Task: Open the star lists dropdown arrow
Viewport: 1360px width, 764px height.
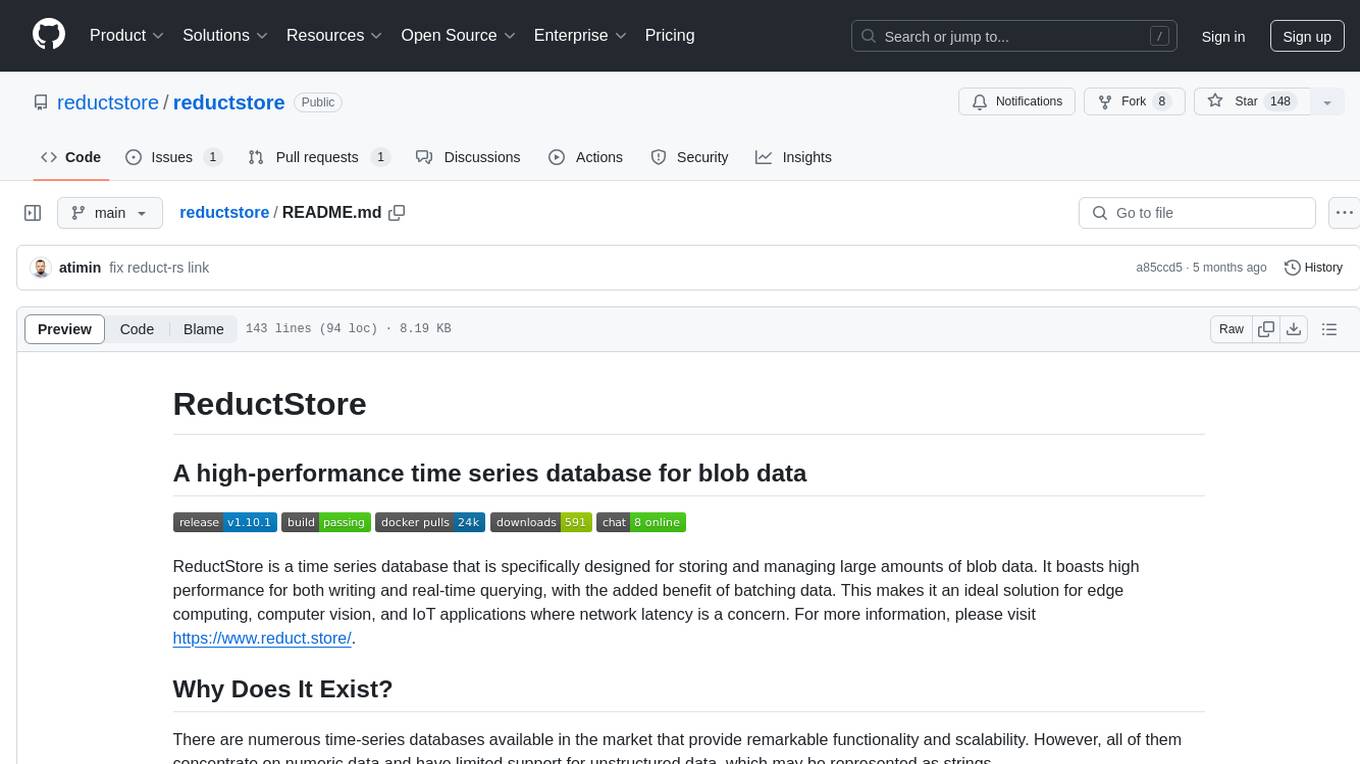Action: point(1327,101)
